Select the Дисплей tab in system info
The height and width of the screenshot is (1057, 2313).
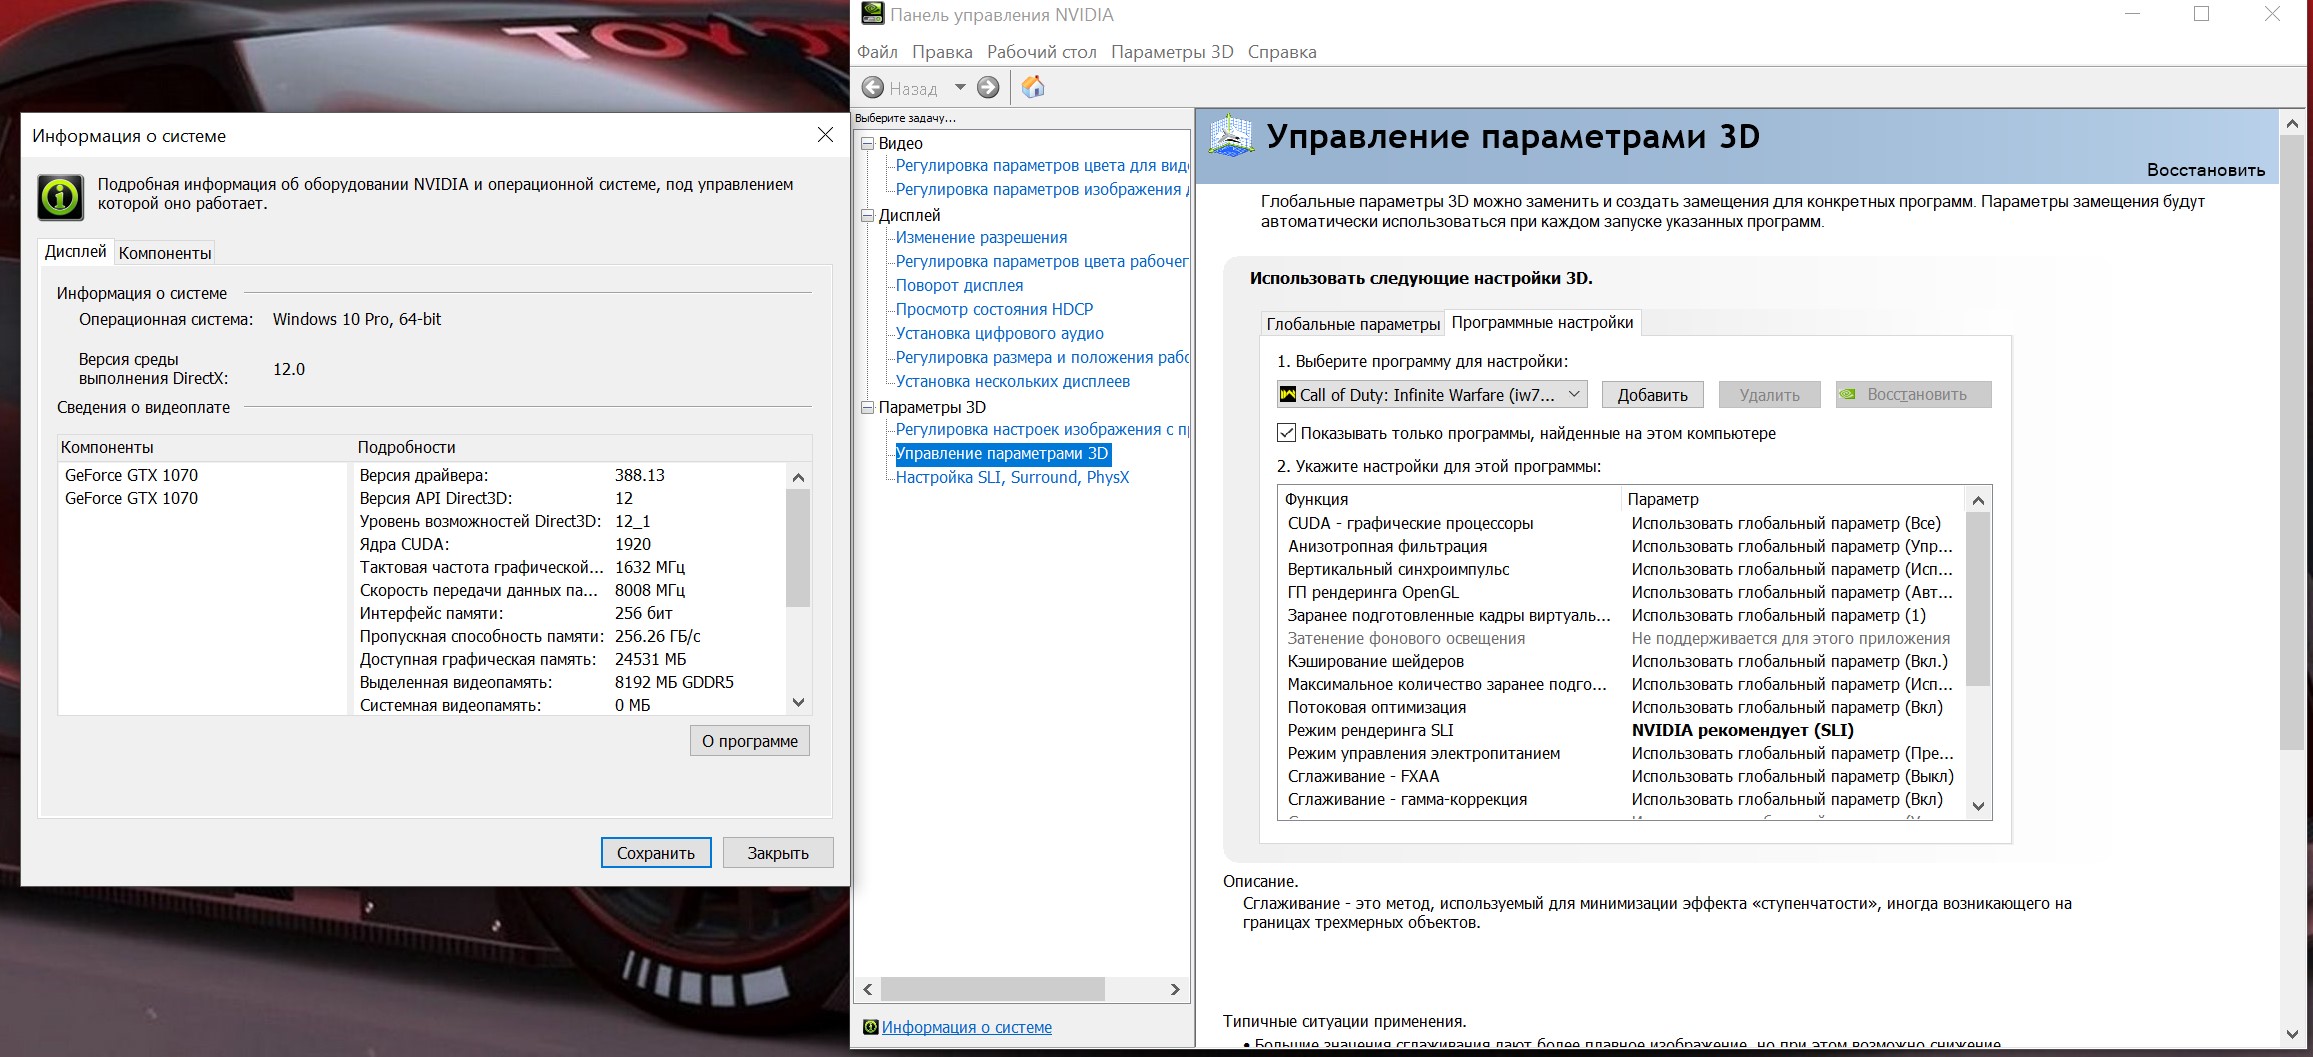tap(76, 251)
